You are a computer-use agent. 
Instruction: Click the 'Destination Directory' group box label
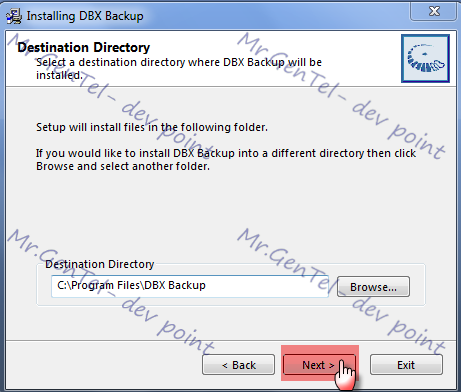click(100, 264)
